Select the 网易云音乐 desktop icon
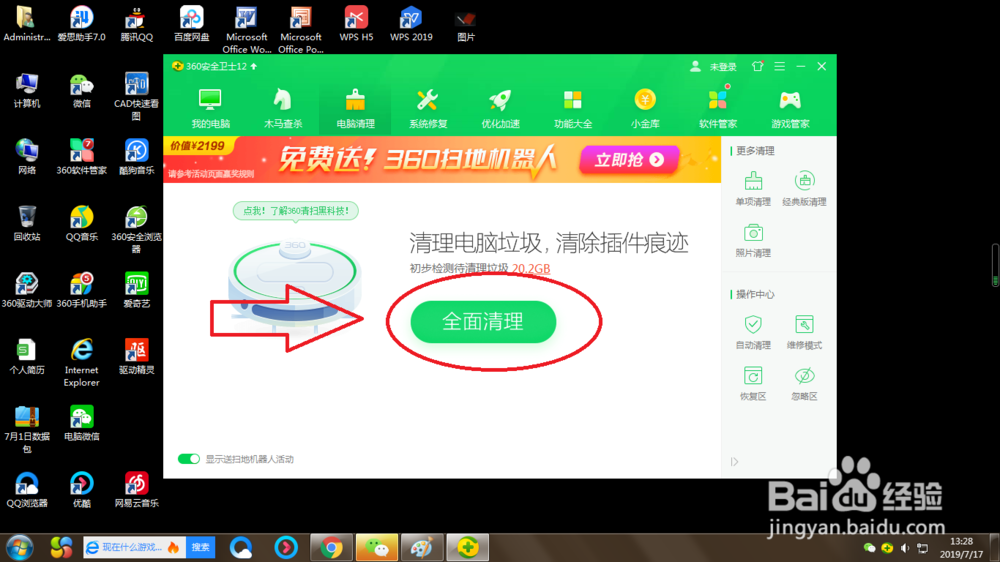The image size is (1000, 562). 136,490
